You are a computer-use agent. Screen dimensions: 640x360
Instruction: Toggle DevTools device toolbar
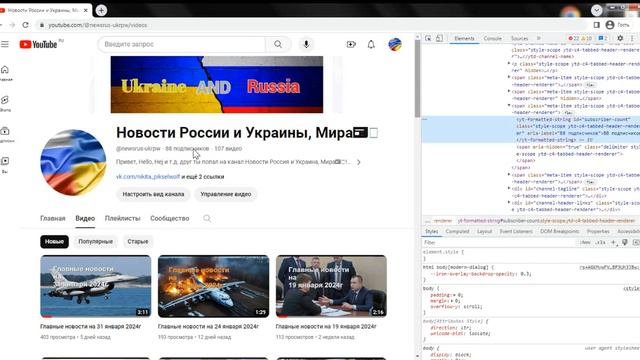click(x=439, y=38)
